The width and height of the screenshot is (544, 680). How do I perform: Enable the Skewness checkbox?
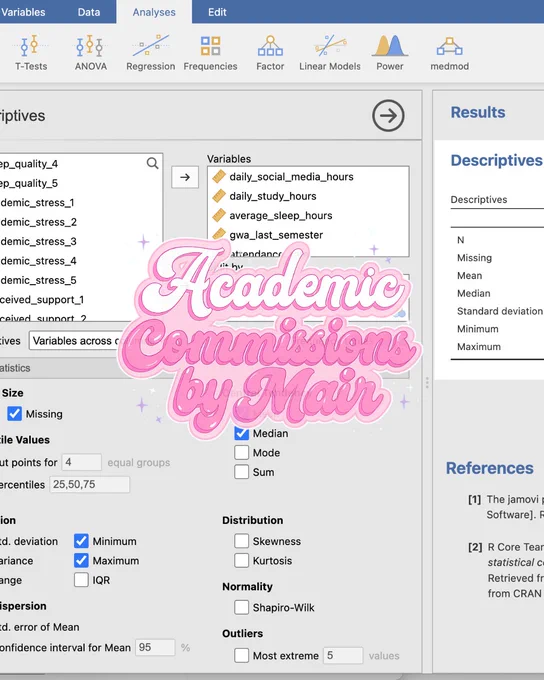242,541
